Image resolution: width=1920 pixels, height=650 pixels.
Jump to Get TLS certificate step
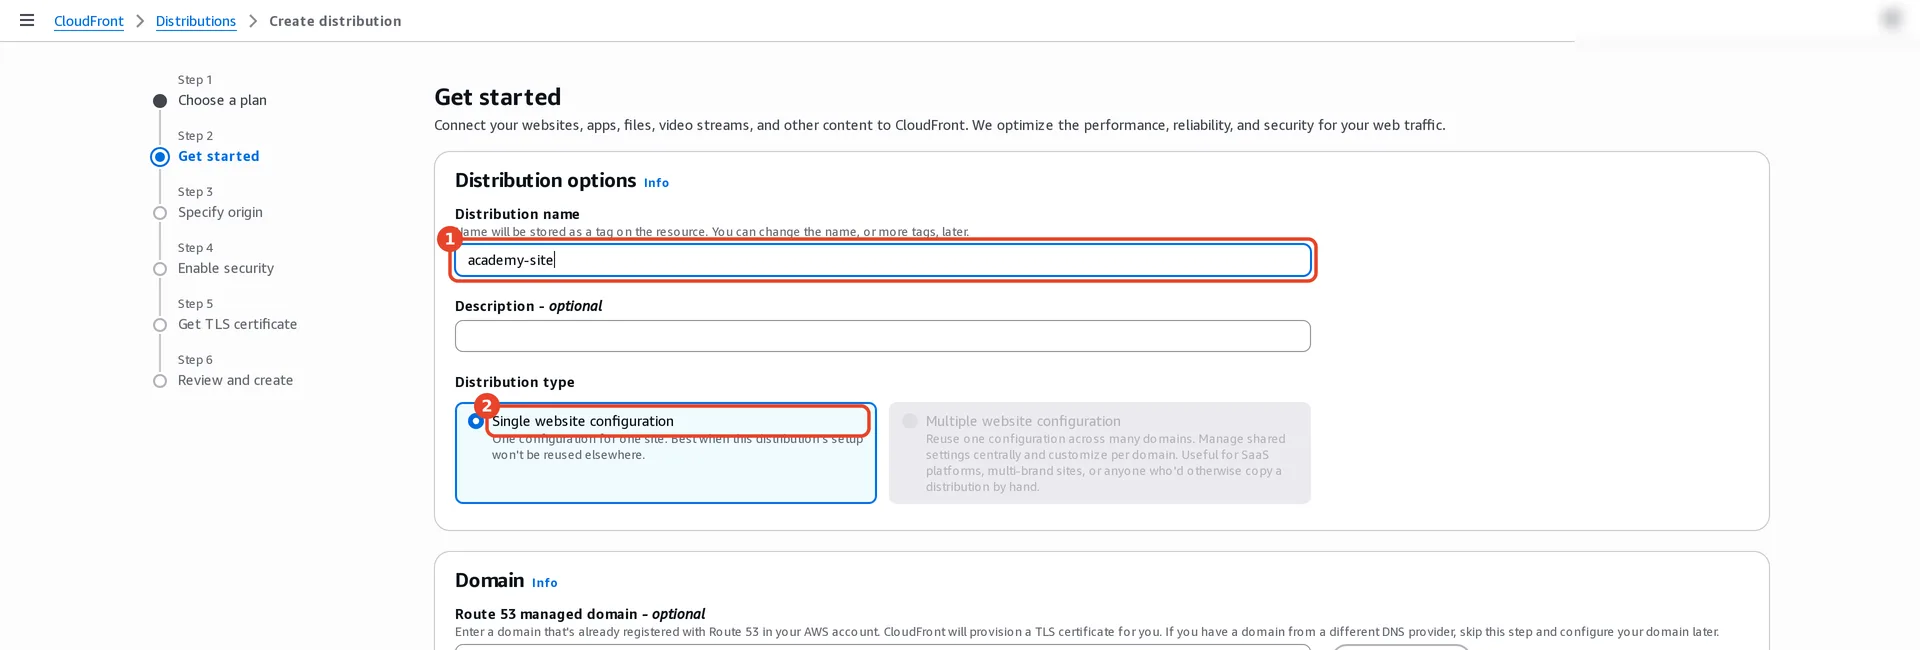(x=237, y=324)
